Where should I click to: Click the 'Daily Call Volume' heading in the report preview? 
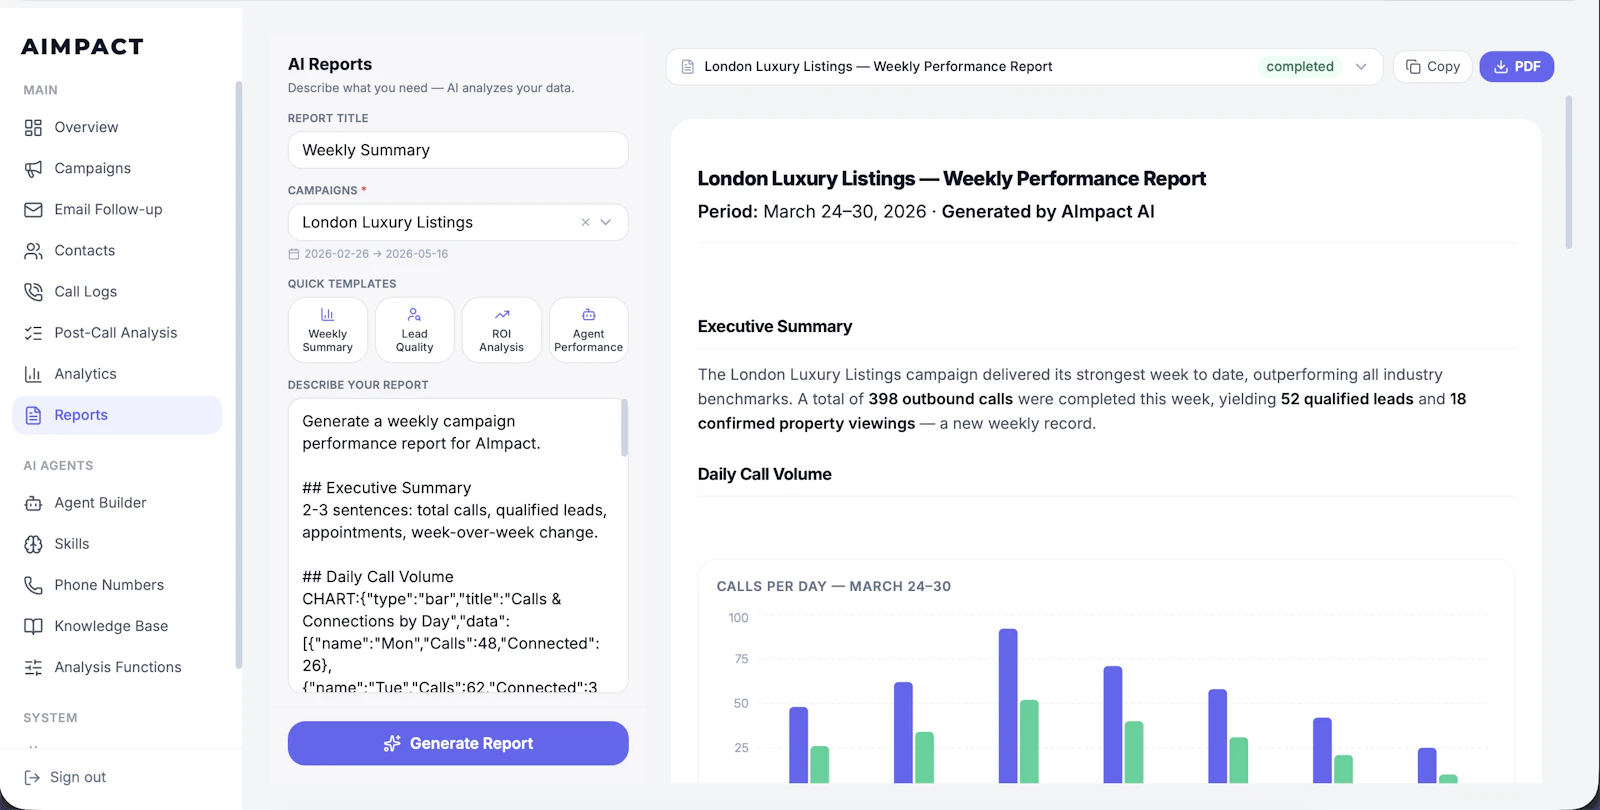[x=765, y=475]
